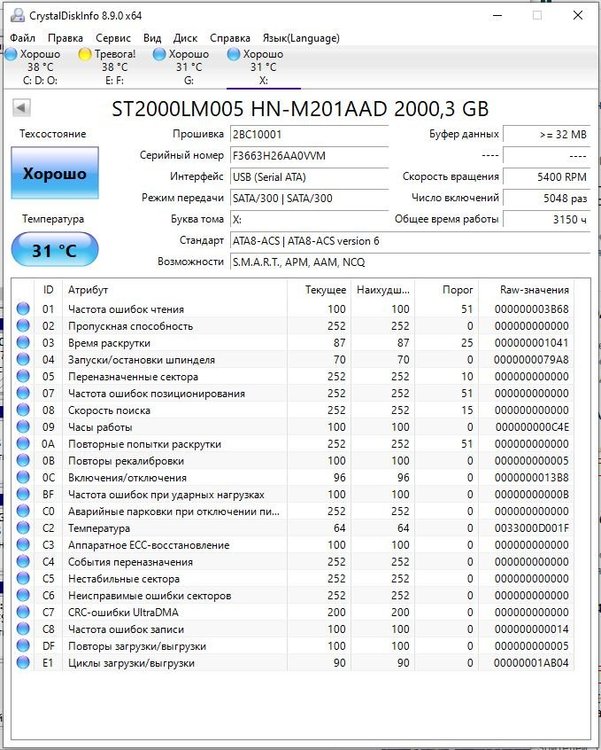
Task: Click the Общее время работы value 3150 ч
Action: [x=546, y=220]
